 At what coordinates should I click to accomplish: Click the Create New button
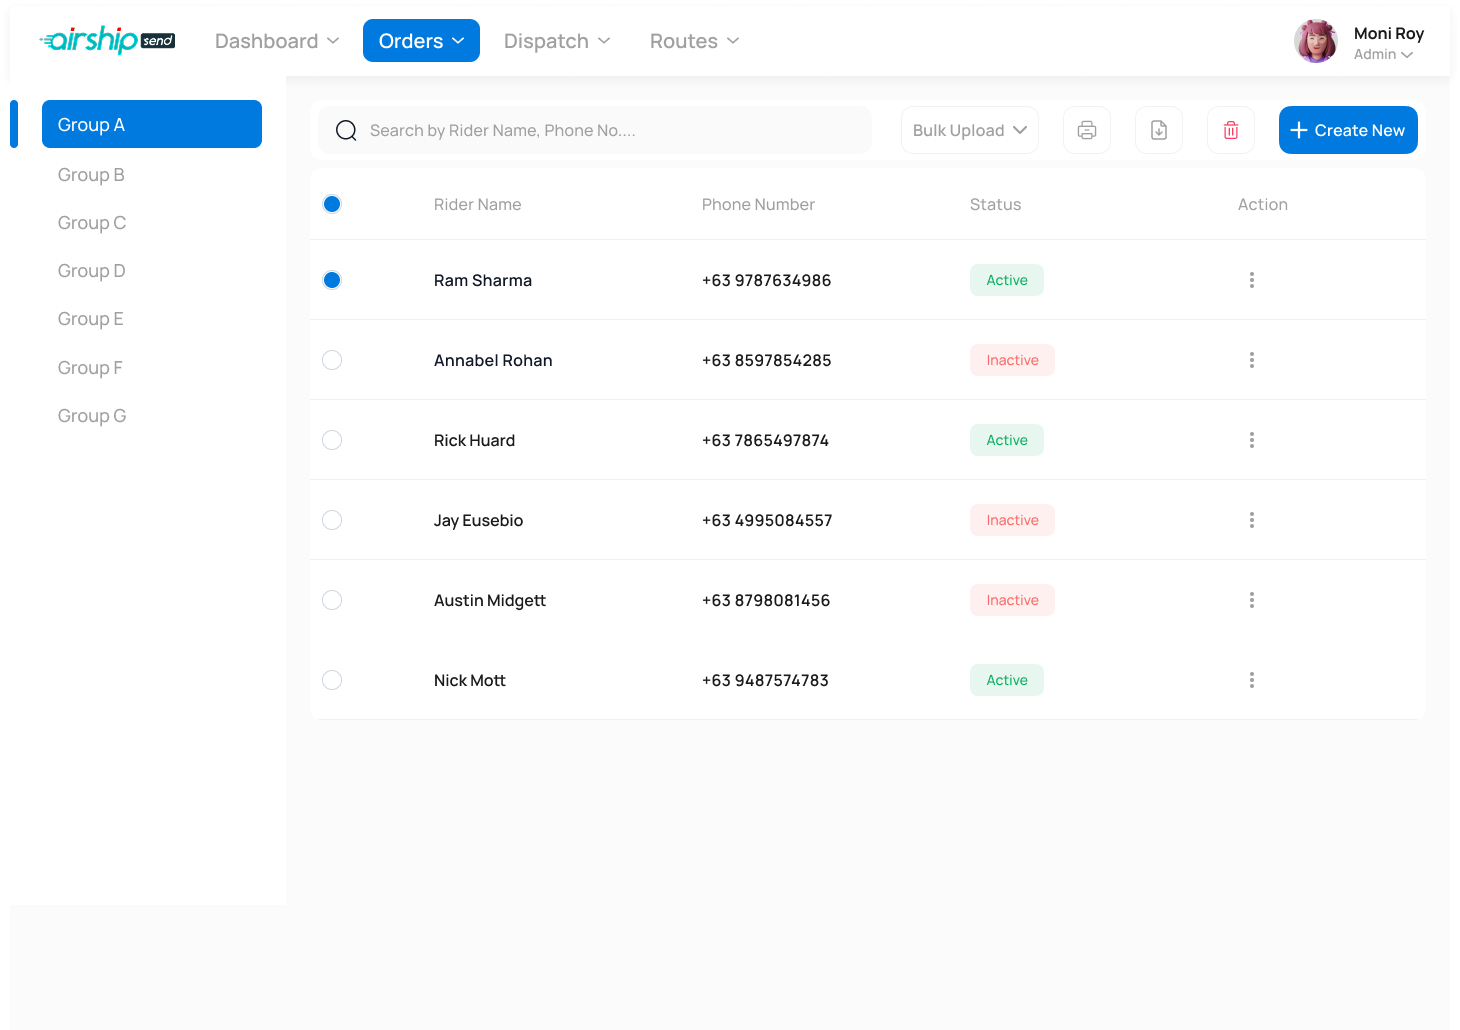click(x=1348, y=130)
